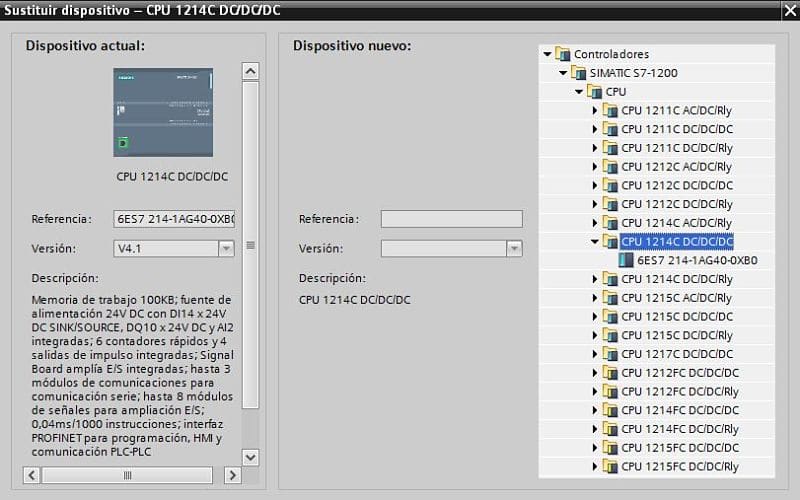Screen dimensions: 800x500
Task: Click folder icon of CPU 1212FC DC/DC/Rly
Action: (610, 391)
